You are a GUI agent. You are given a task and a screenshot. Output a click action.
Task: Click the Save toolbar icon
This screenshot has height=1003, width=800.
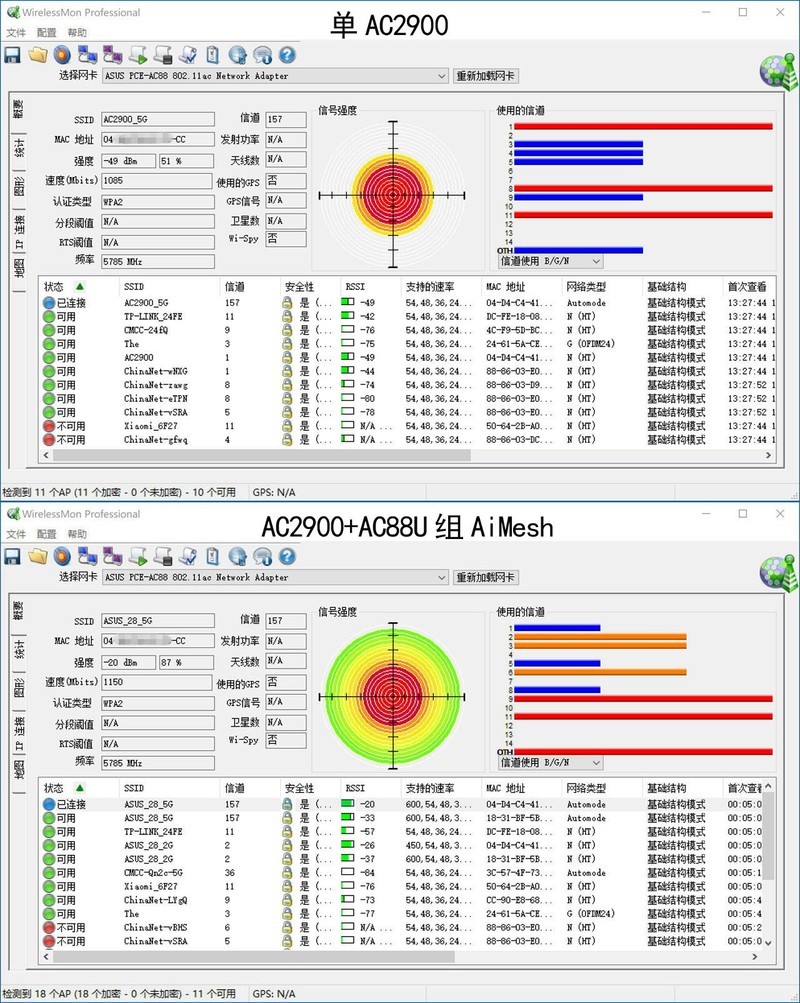point(12,53)
